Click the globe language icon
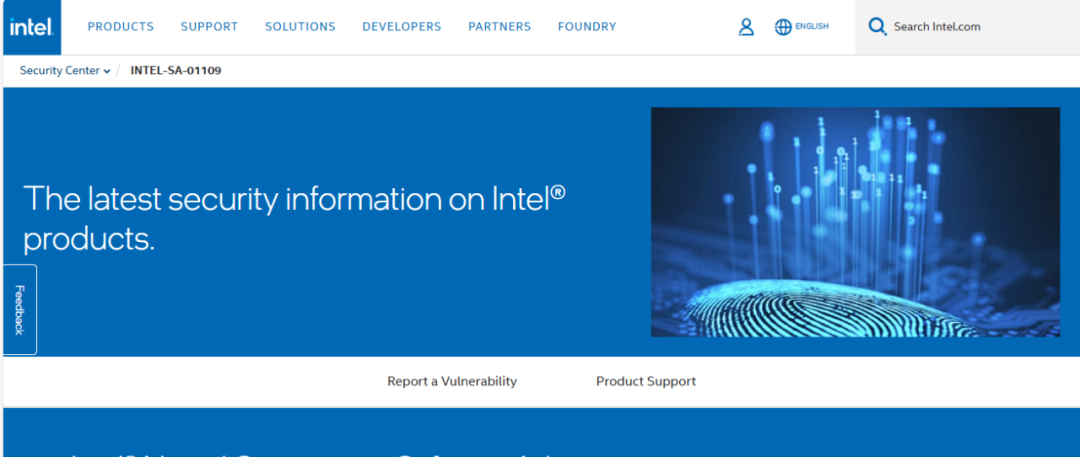The width and height of the screenshot is (1080, 457). [783, 27]
